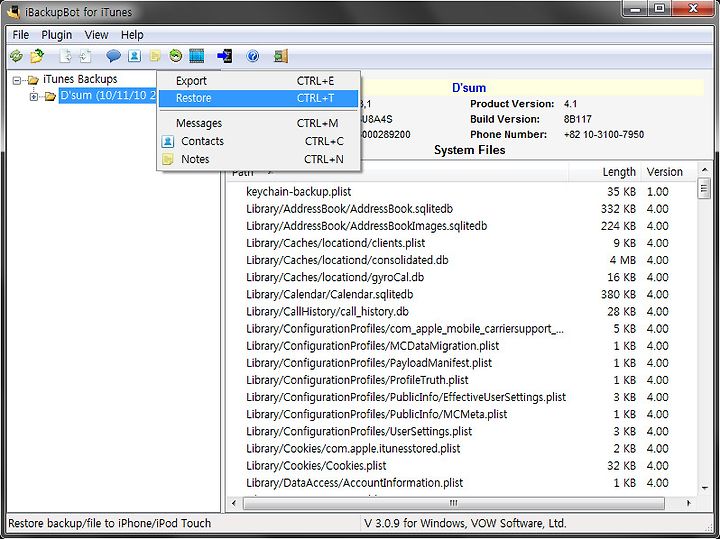Viewport: 720px width, 539px height.
Task: Choose Notes from the context menu
Action: click(x=259, y=159)
